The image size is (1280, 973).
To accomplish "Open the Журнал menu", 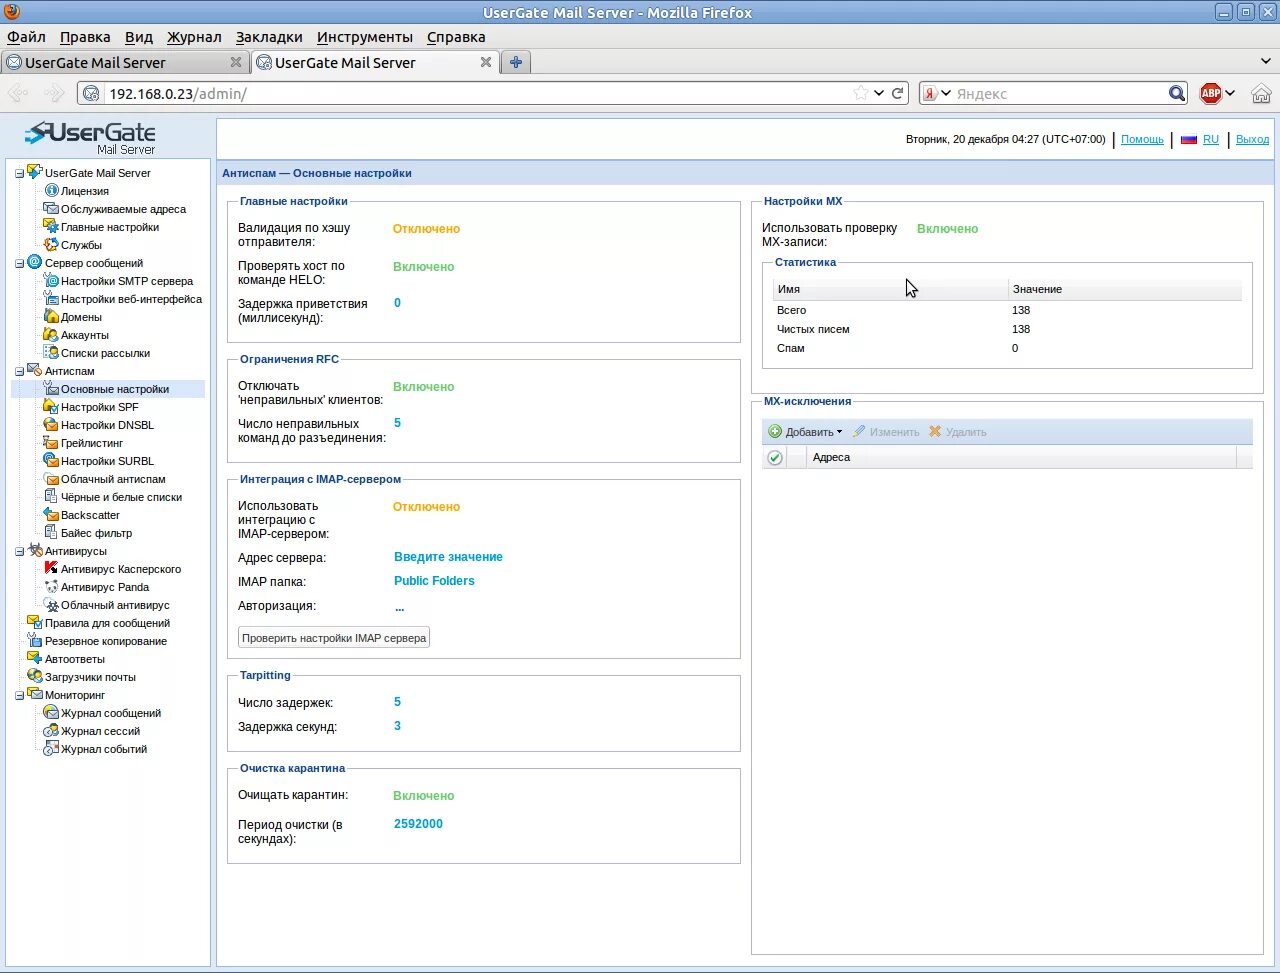I will (194, 37).
